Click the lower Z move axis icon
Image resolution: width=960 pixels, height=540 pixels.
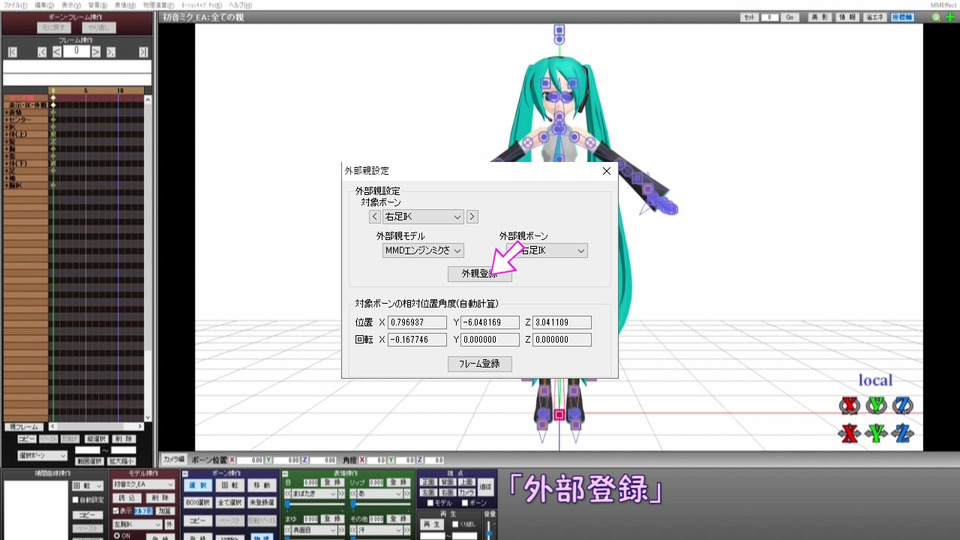902,433
